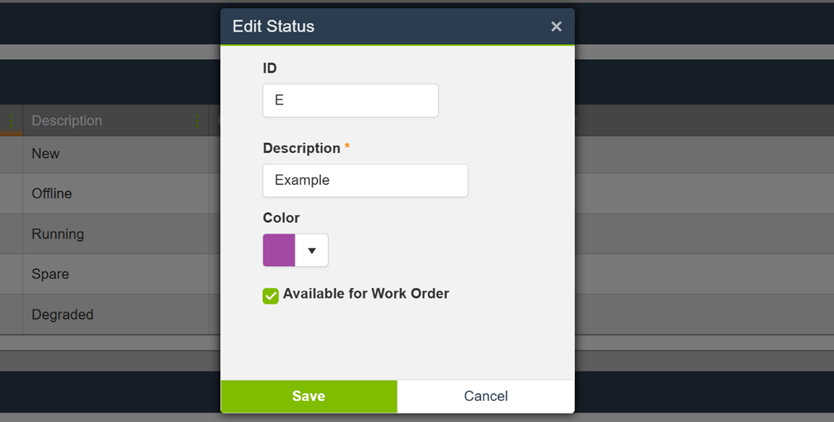Sort by the Description column header

tap(67, 121)
